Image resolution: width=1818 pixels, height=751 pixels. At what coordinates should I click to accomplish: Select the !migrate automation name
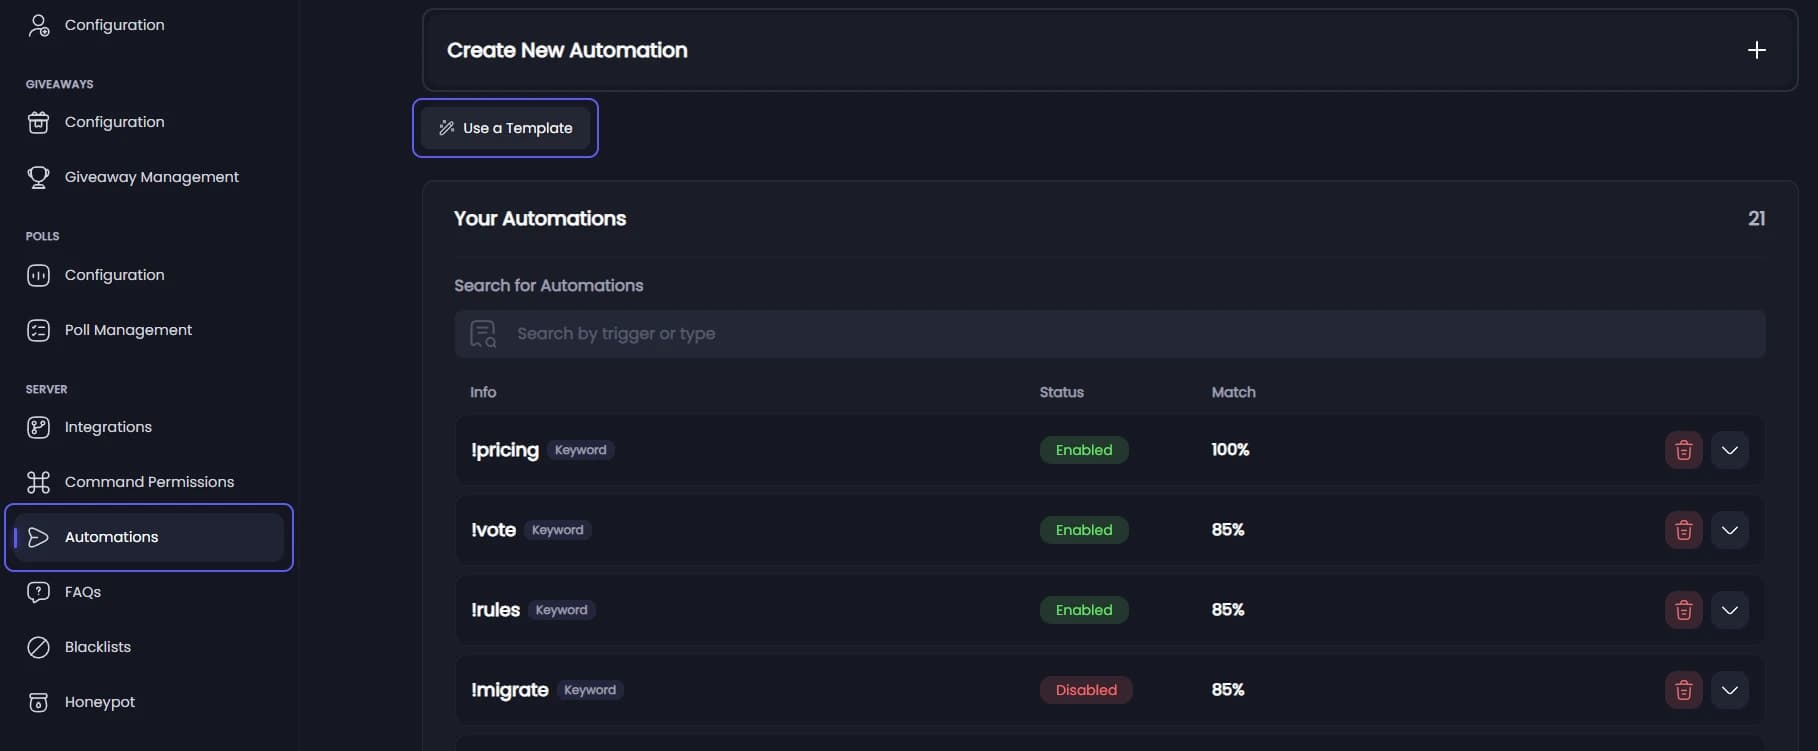tap(509, 690)
